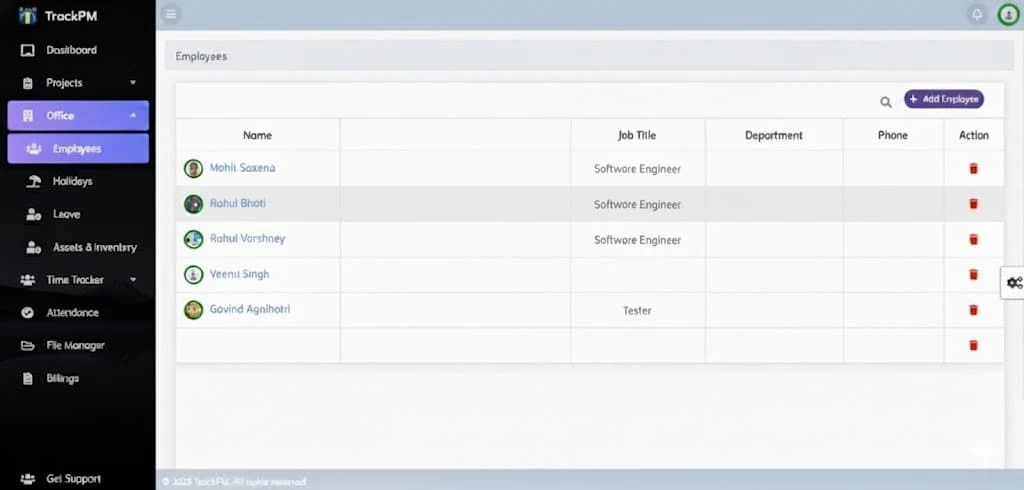Screen dimensions: 1024x490
Task: Open the user profile avatar
Action: coord(1008,14)
